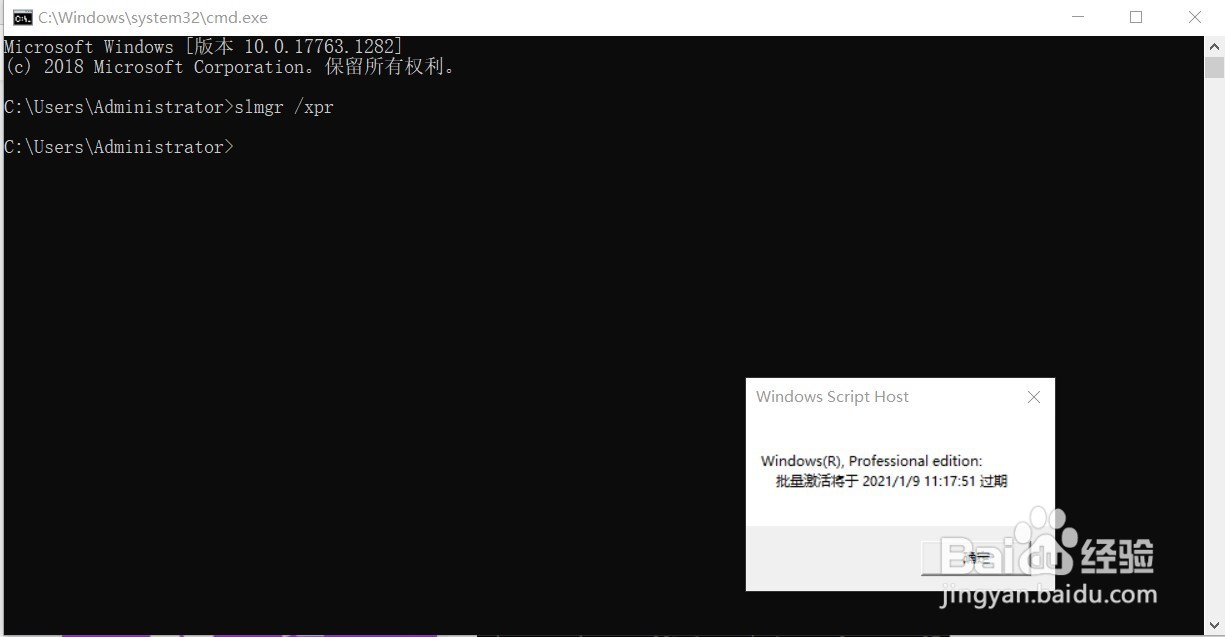This screenshot has height=637, width=1225.
Task: Click the scrollbar up arrow in cmd
Action: [x=1214, y=46]
